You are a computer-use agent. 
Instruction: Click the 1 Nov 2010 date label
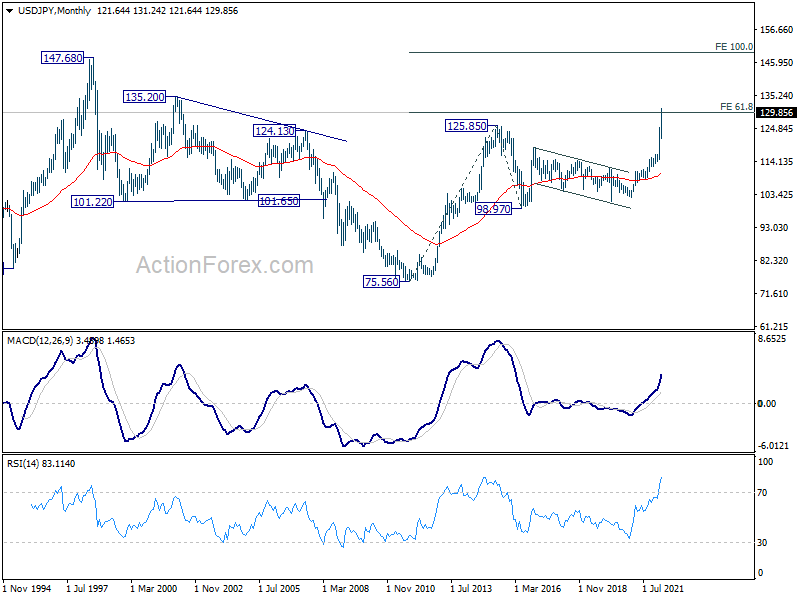pos(410,589)
